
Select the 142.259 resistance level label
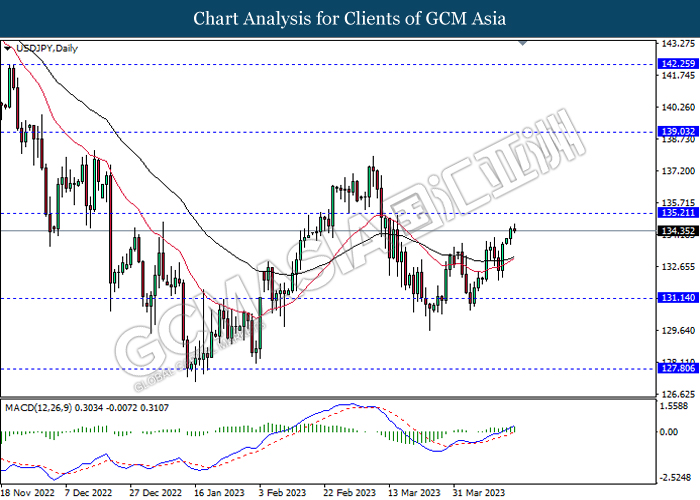(678, 64)
